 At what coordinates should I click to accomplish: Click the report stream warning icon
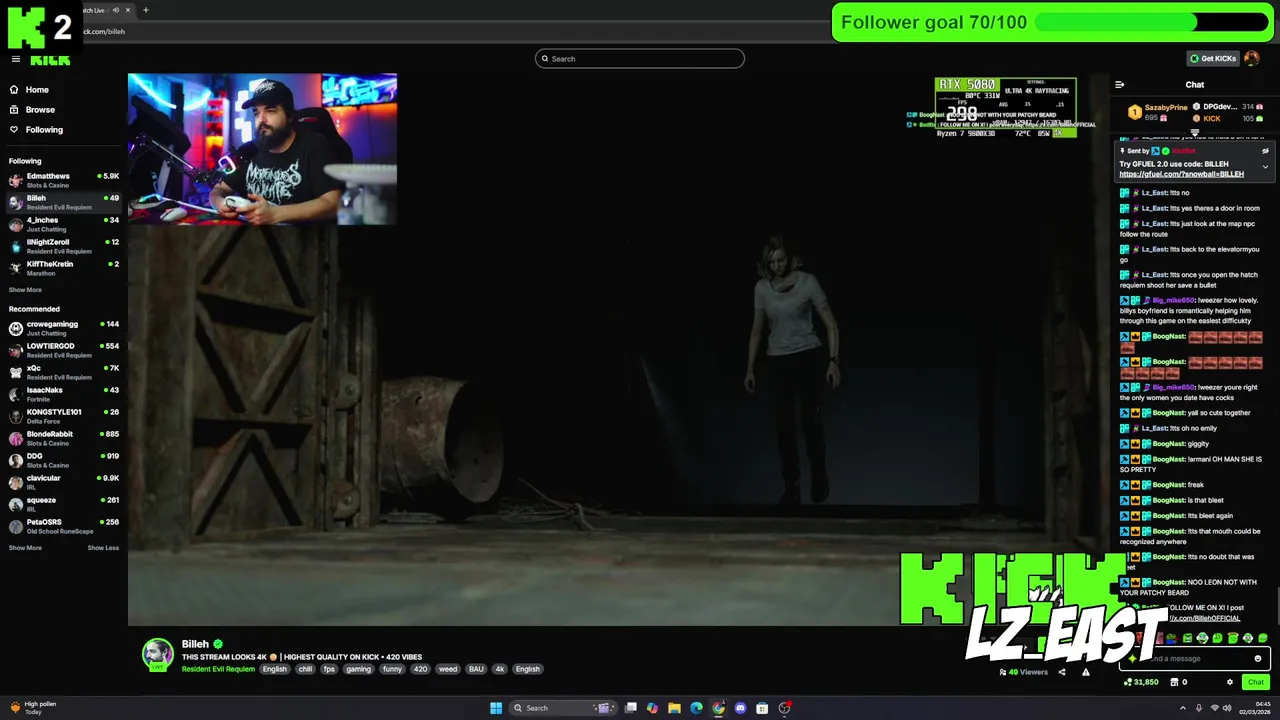click(1086, 672)
